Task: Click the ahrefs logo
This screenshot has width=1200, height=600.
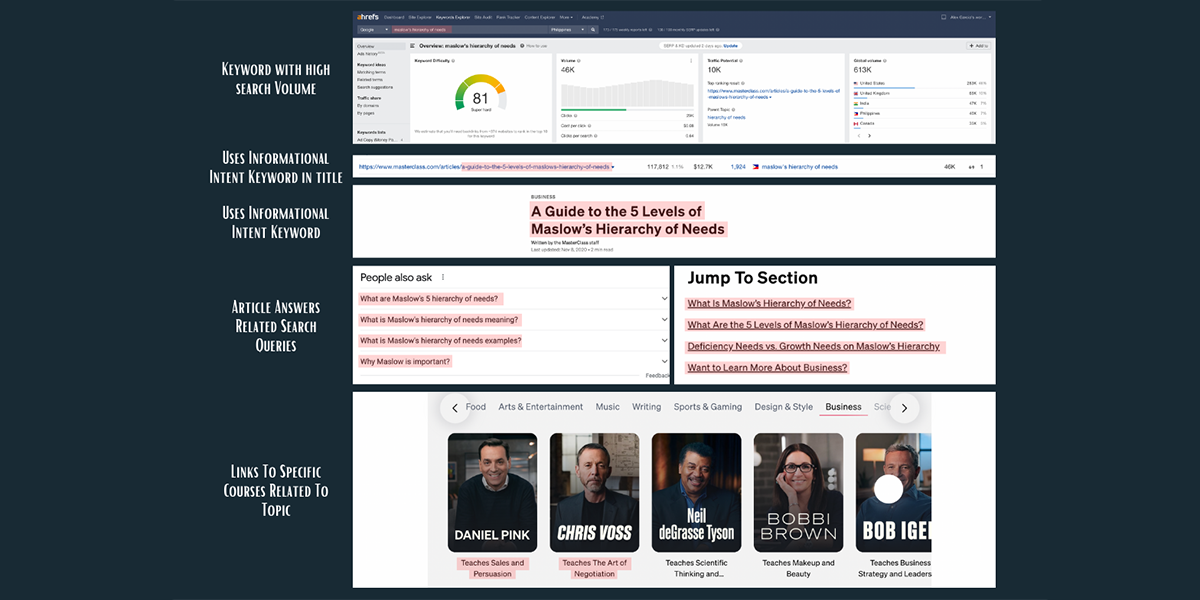Action: click(368, 17)
